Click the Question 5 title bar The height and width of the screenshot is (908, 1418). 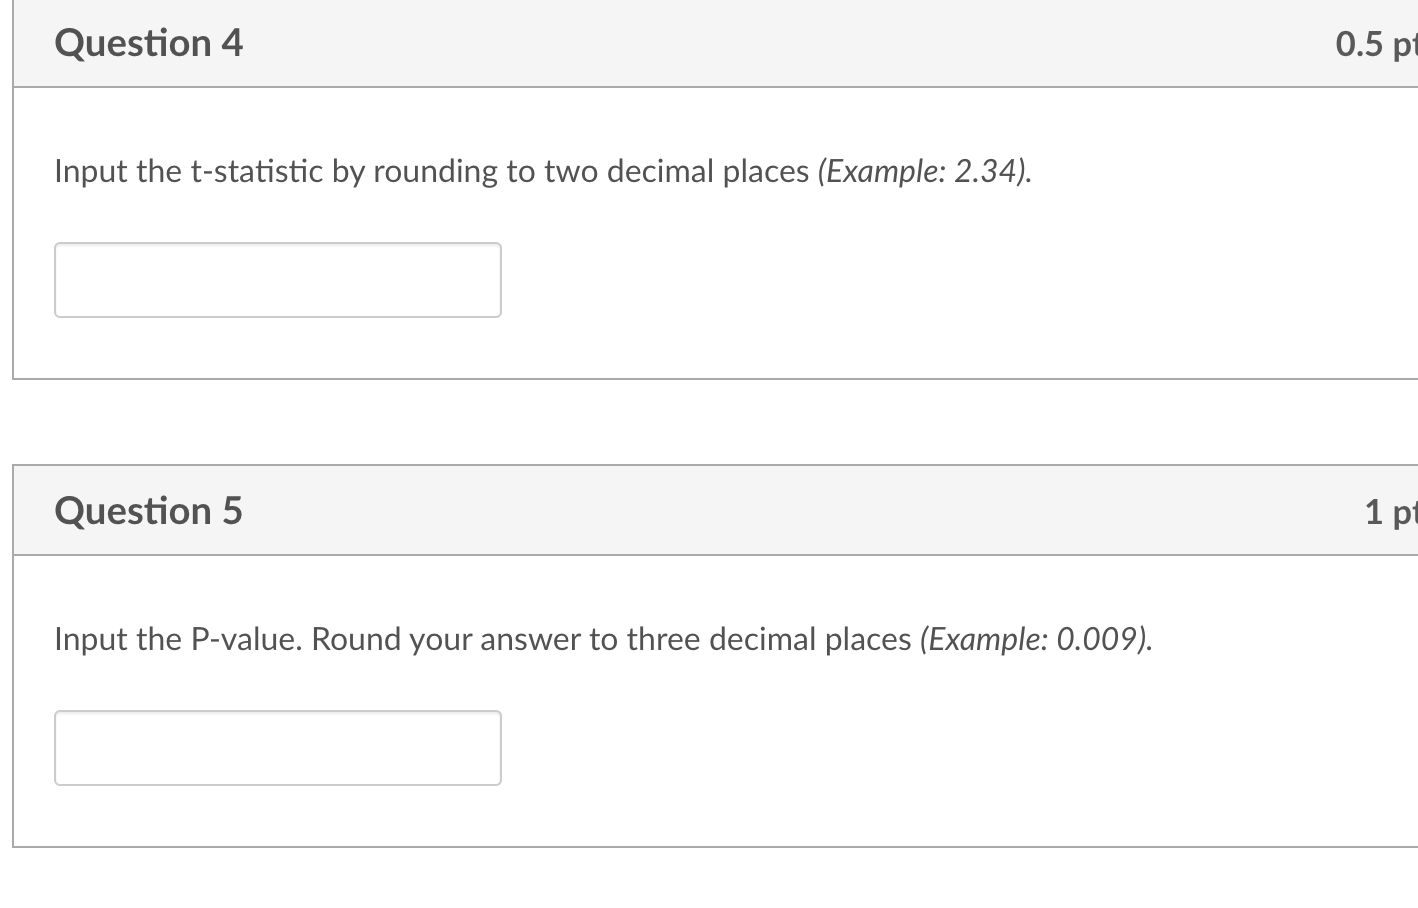click(x=700, y=511)
